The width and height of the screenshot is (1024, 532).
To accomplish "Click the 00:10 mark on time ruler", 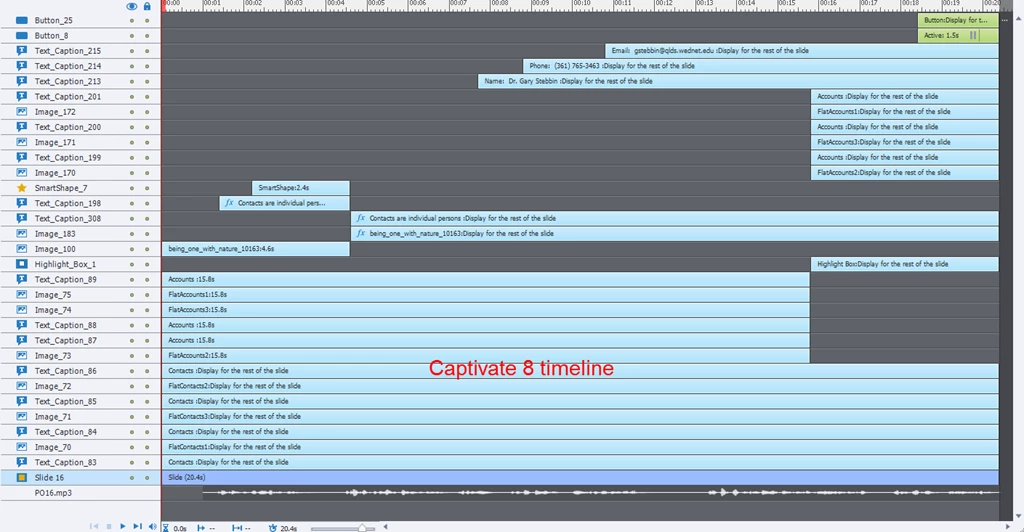I will [x=581, y=4].
